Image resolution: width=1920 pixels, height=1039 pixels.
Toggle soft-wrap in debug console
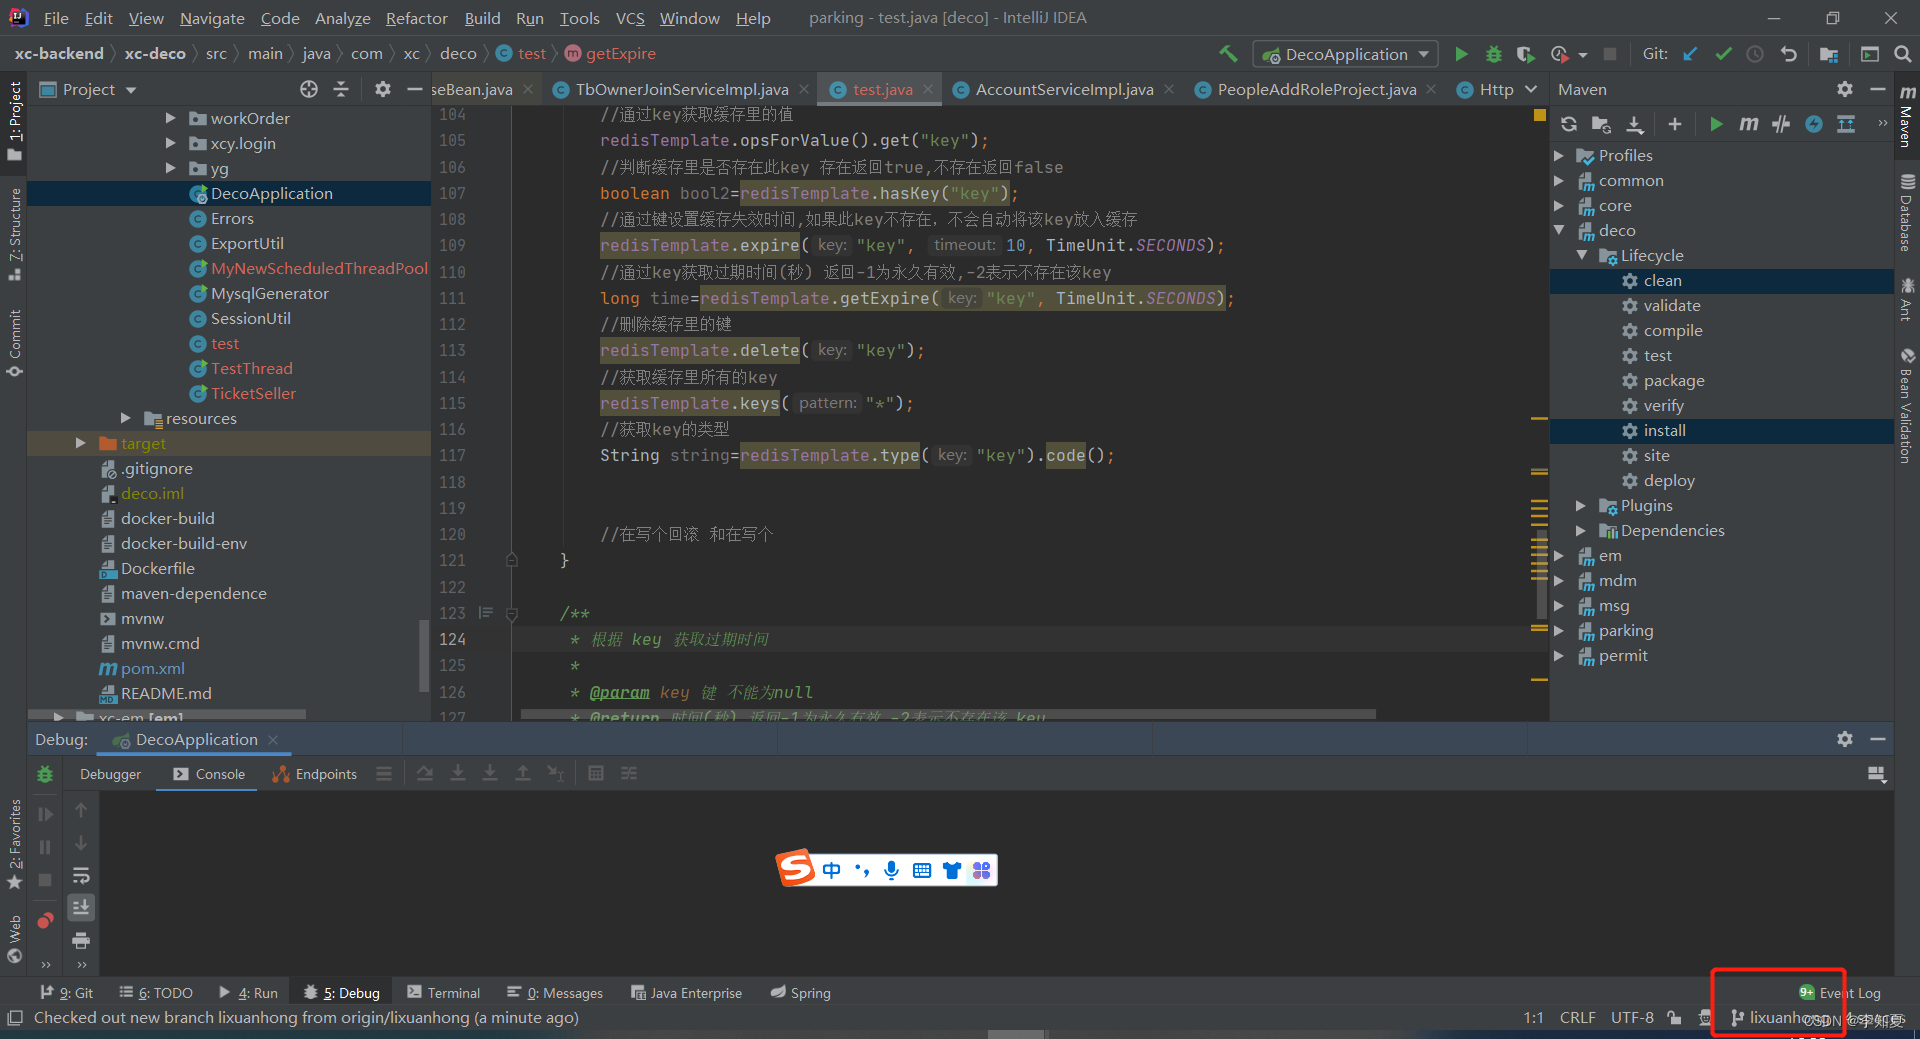pyautogui.click(x=81, y=876)
